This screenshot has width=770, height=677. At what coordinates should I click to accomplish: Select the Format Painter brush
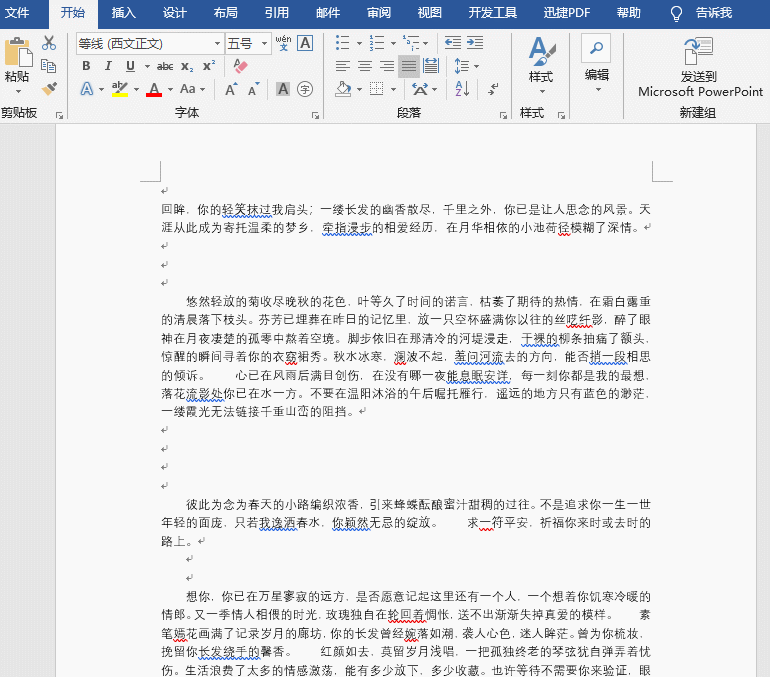pyautogui.click(x=49, y=89)
